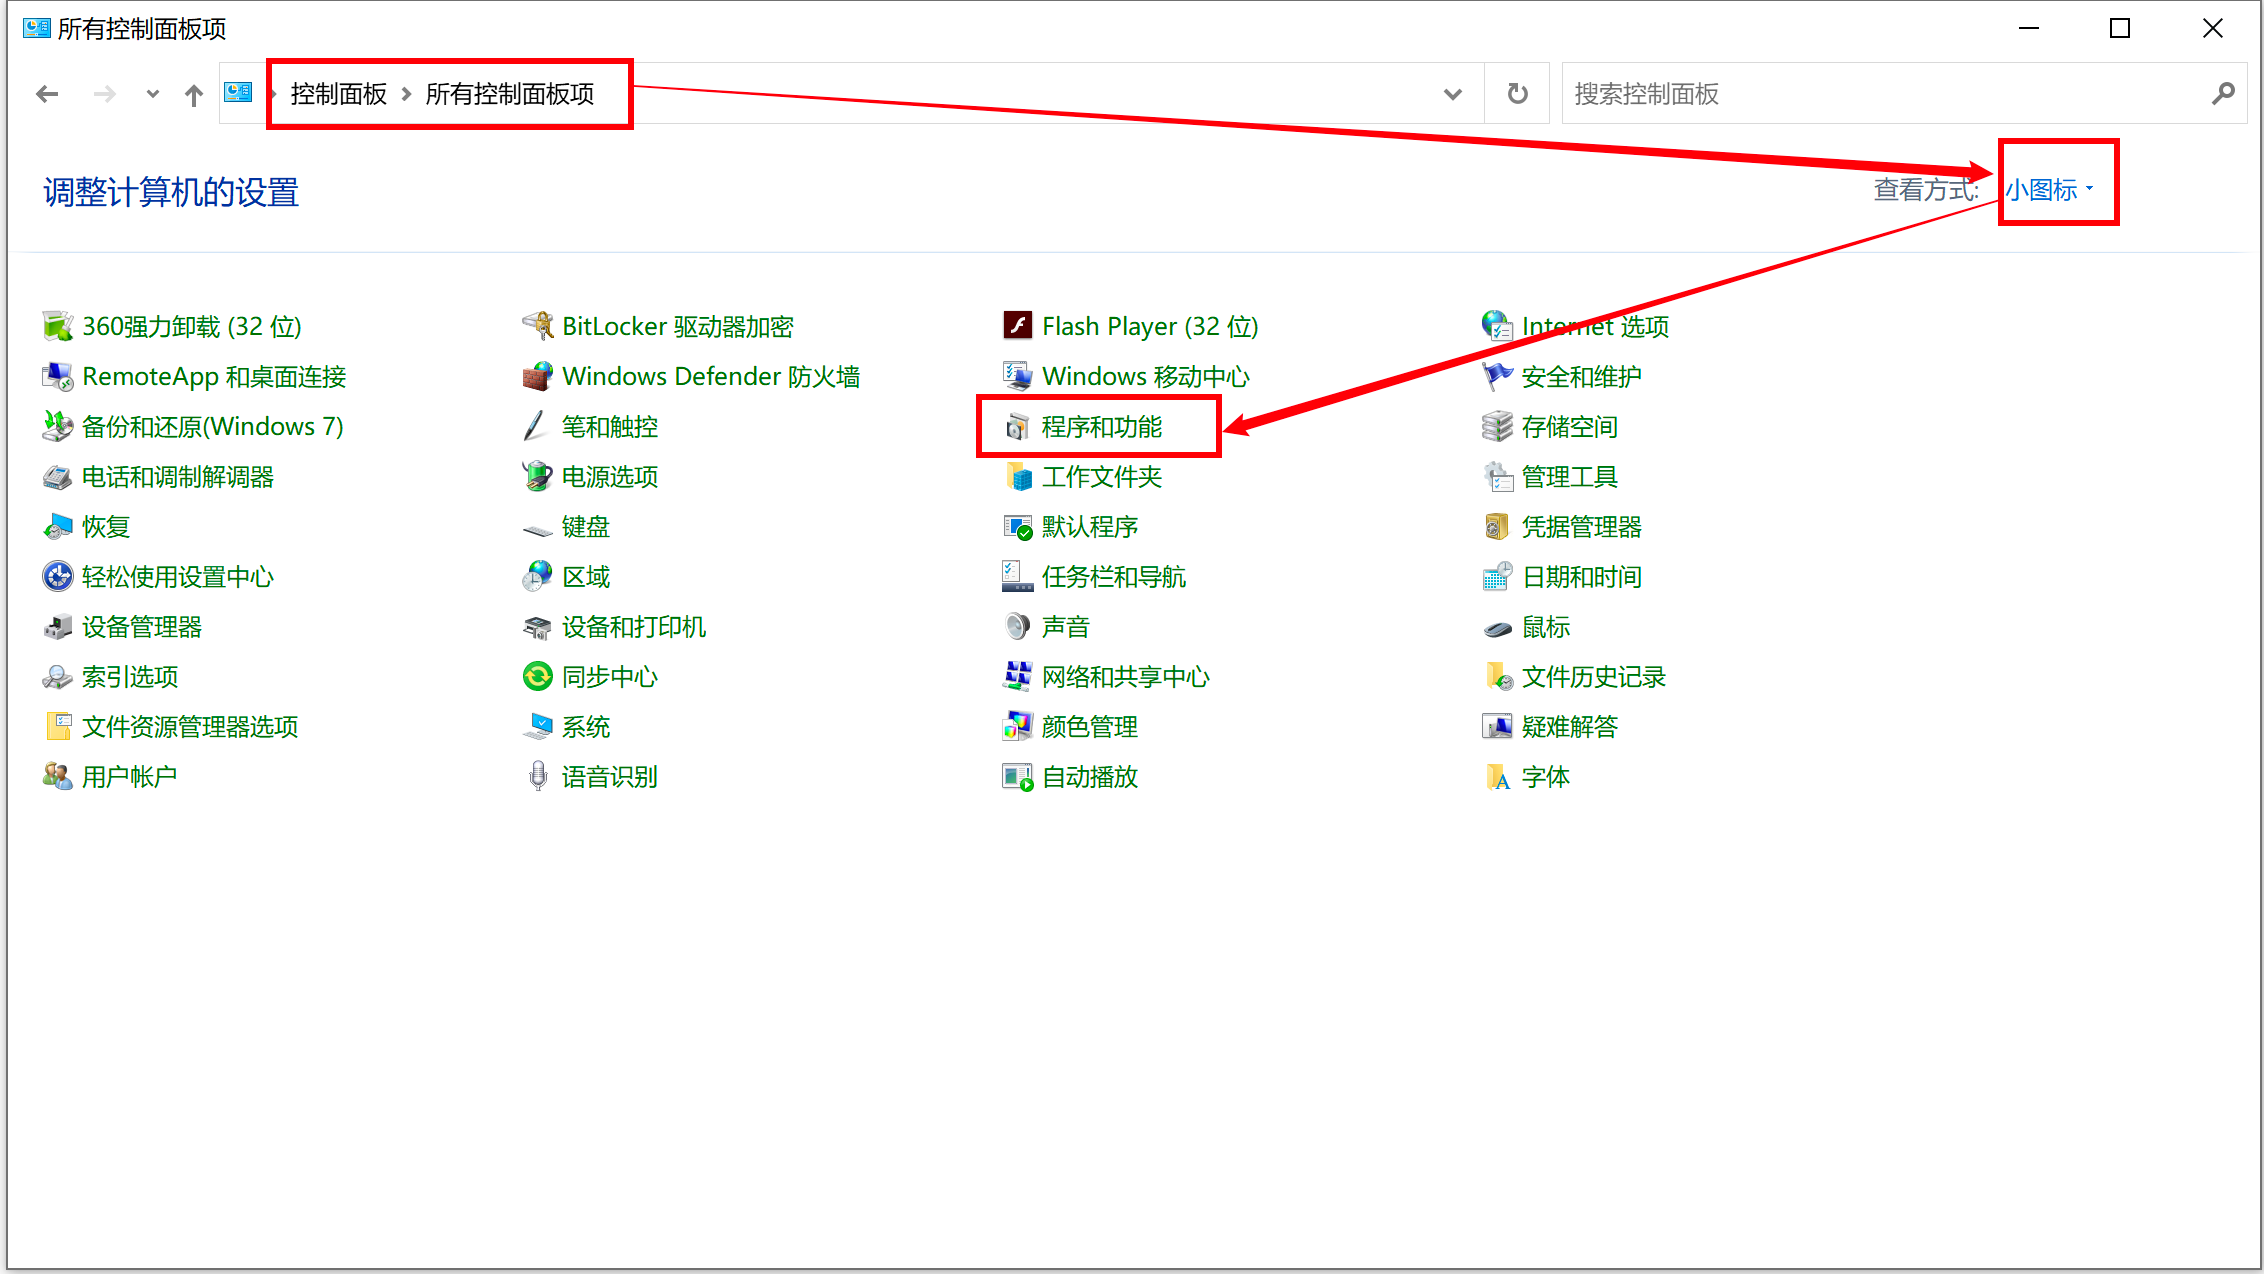Refresh the current view
Image resolution: width=2264 pixels, height=1274 pixels.
tap(1516, 93)
